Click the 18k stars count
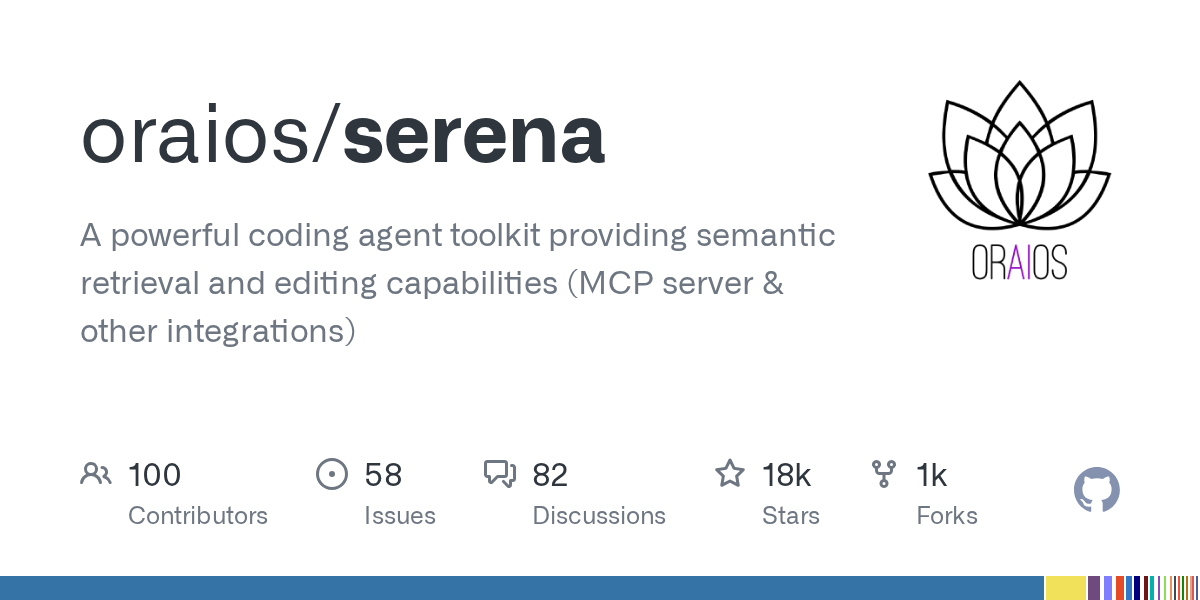Viewport: 1200px width, 600px height. click(x=786, y=474)
